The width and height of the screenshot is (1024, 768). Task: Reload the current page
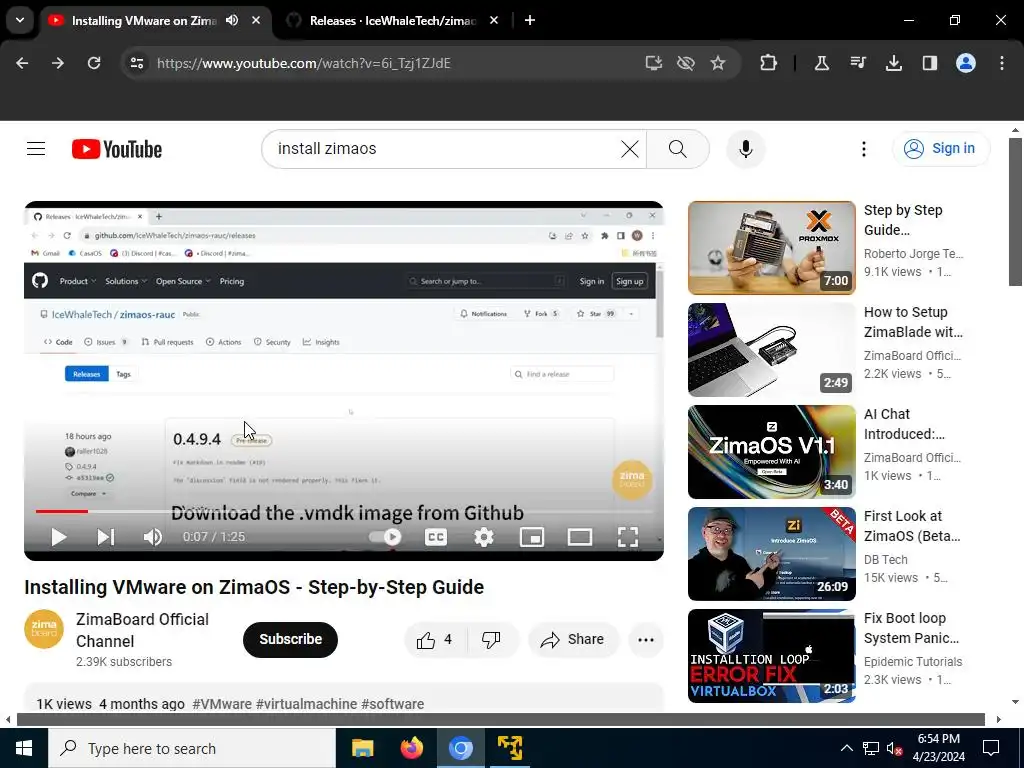pos(94,63)
